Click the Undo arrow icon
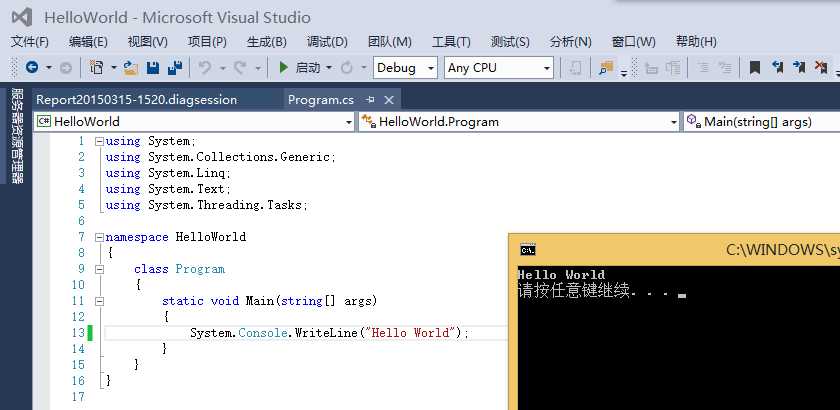The image size is (840, 410). tap(205, 68)
